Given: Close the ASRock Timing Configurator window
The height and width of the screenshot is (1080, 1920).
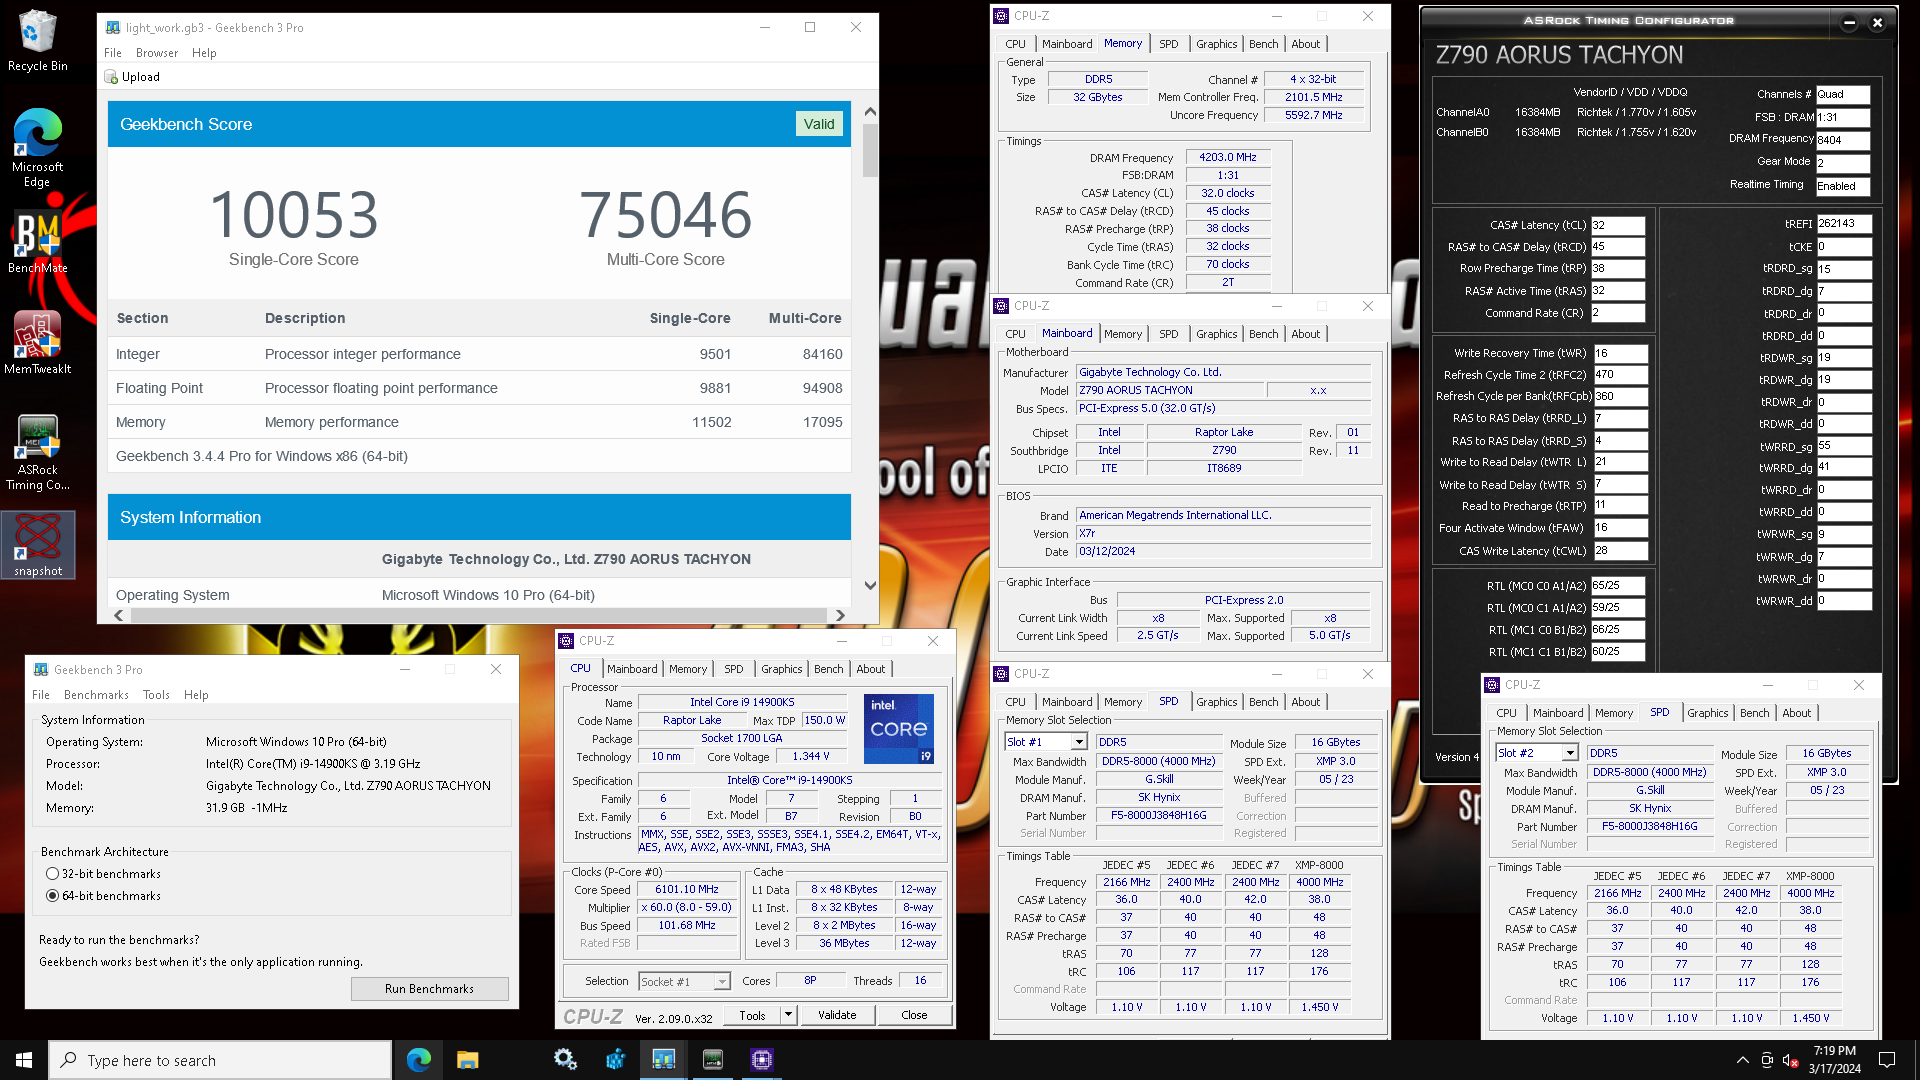Looking at the screenshot, I should [x=1877, y=22].
